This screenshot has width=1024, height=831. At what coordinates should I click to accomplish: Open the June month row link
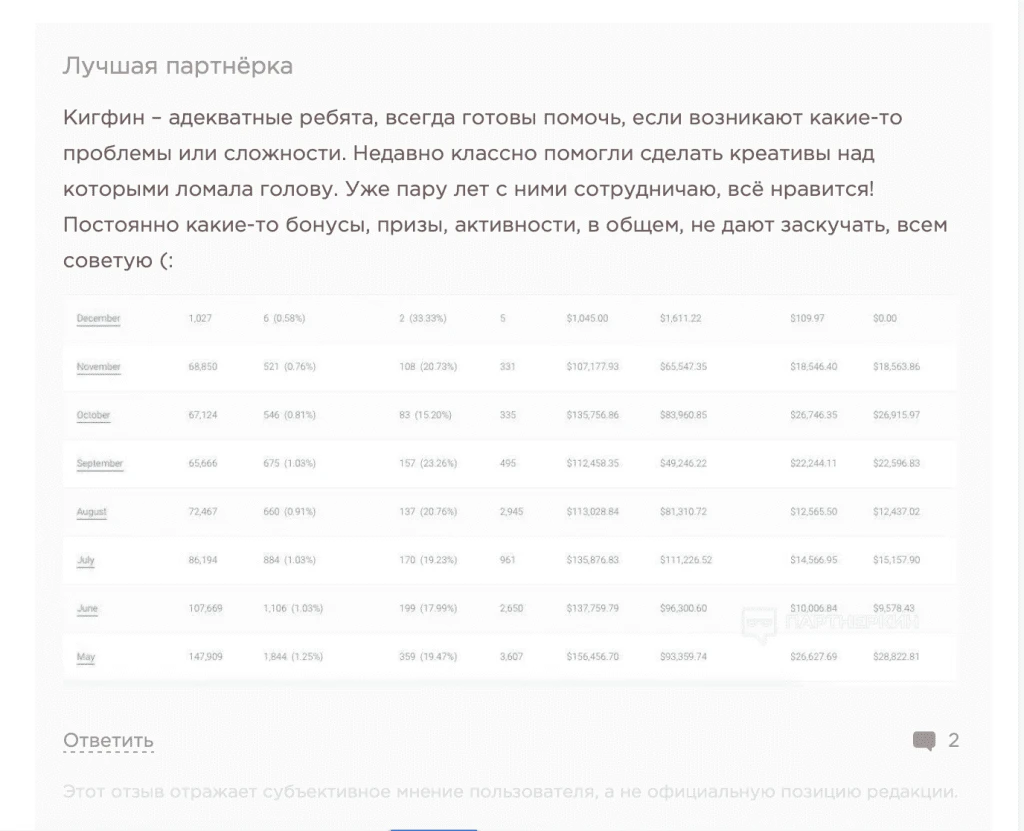[x=87, y=608]
